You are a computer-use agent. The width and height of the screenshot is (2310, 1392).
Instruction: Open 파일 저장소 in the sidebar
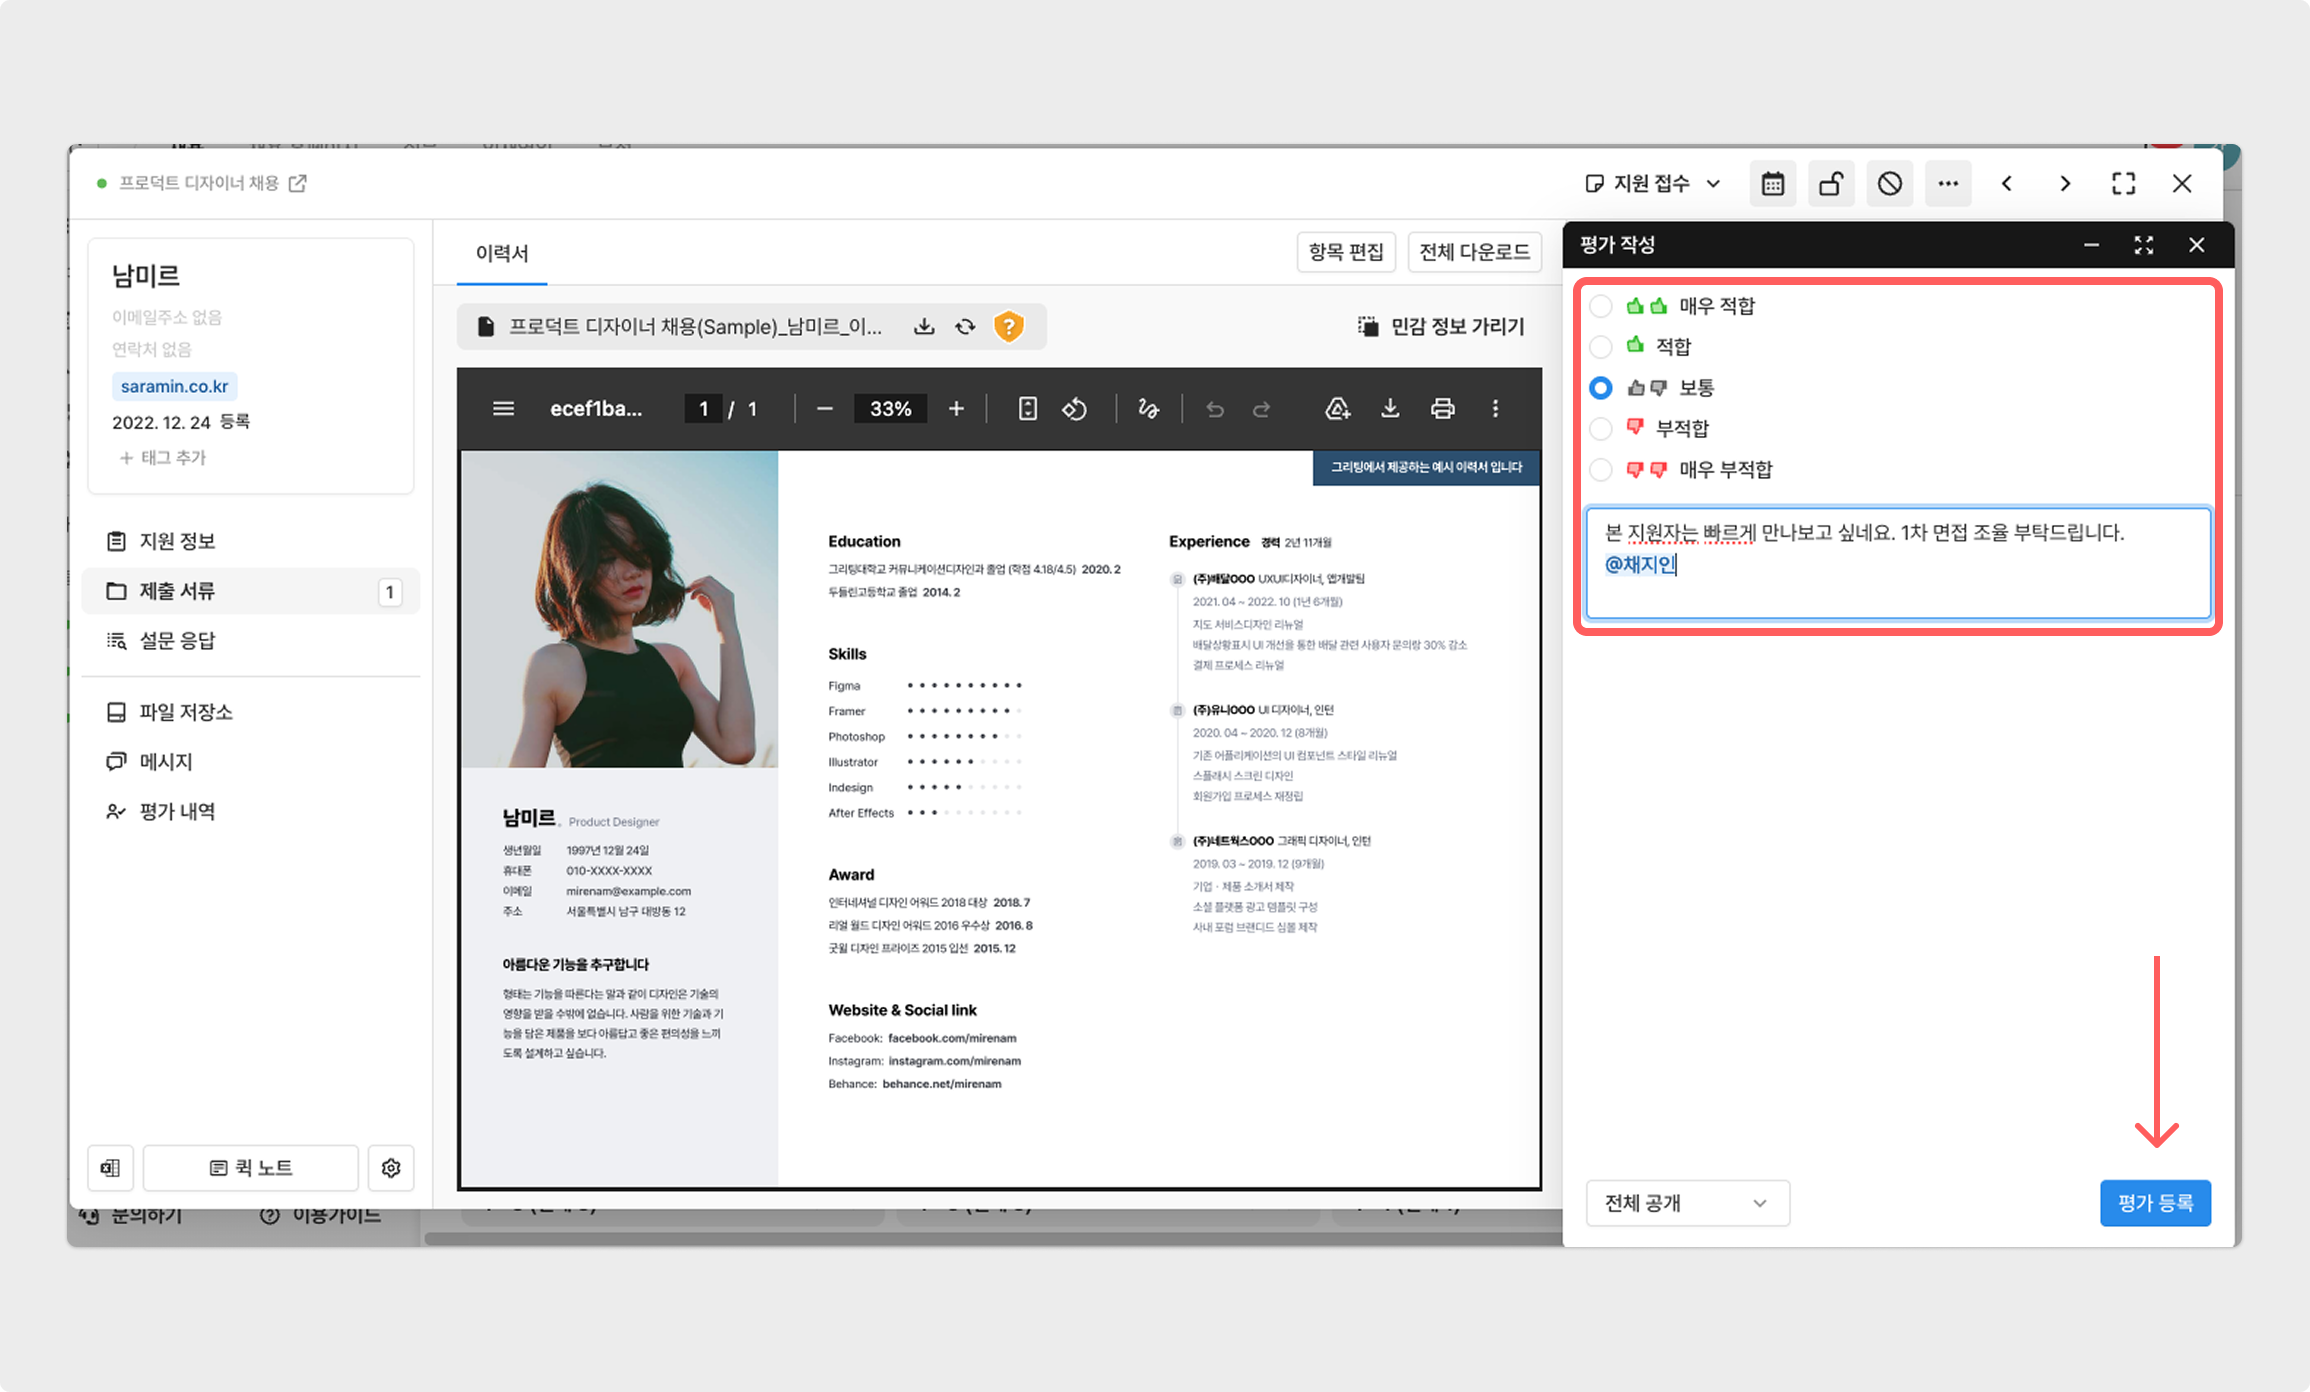[250, 712]
